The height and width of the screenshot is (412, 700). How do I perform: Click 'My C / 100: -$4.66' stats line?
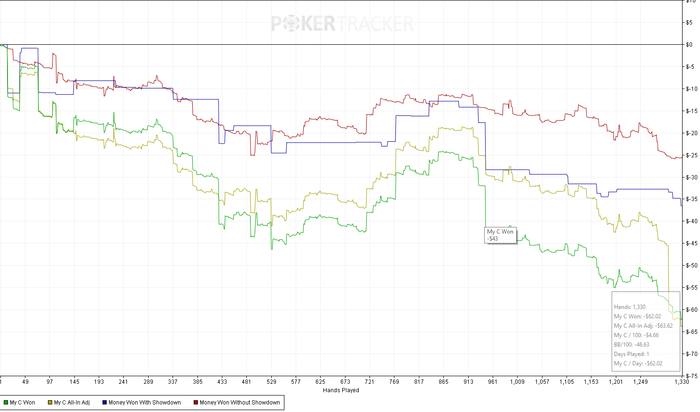[636, 335]
